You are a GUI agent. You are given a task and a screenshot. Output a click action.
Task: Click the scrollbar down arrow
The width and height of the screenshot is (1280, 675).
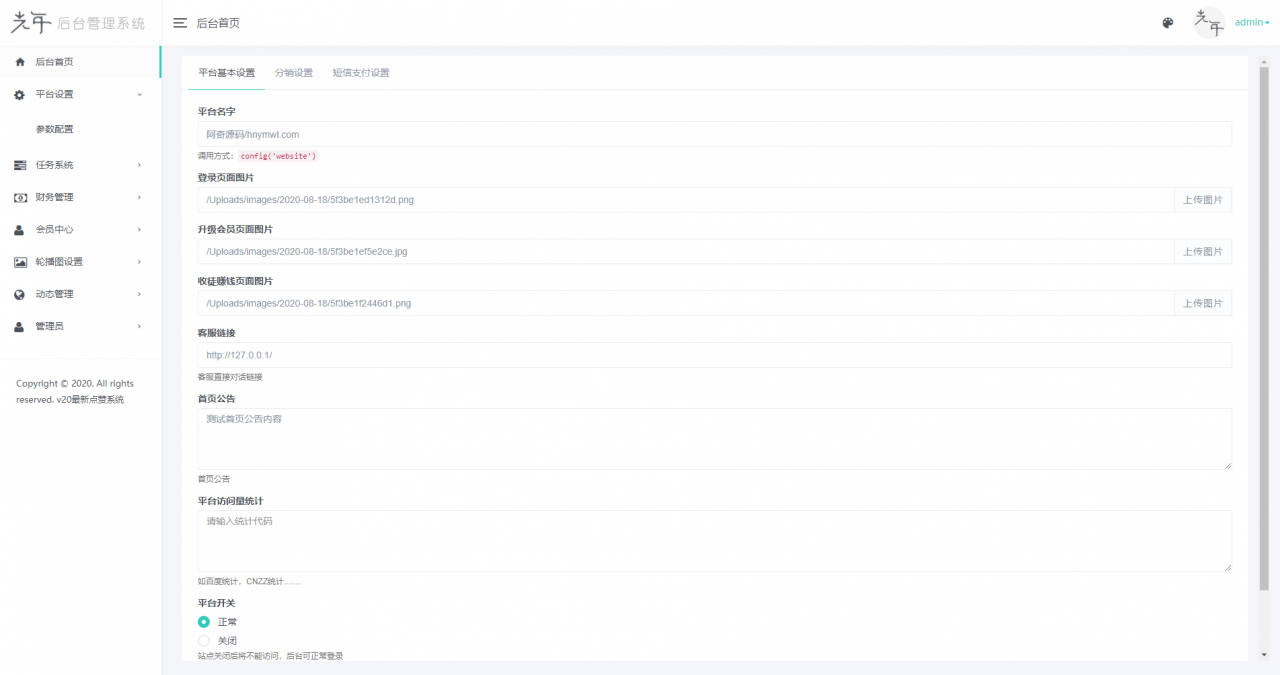1264,655
